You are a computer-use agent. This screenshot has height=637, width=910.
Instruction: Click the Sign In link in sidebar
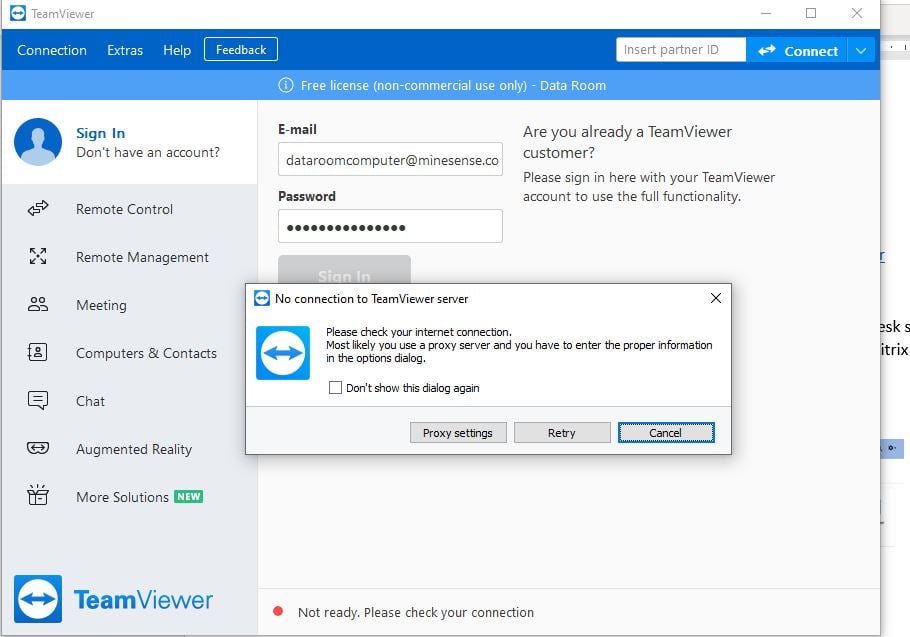[100, 133]
